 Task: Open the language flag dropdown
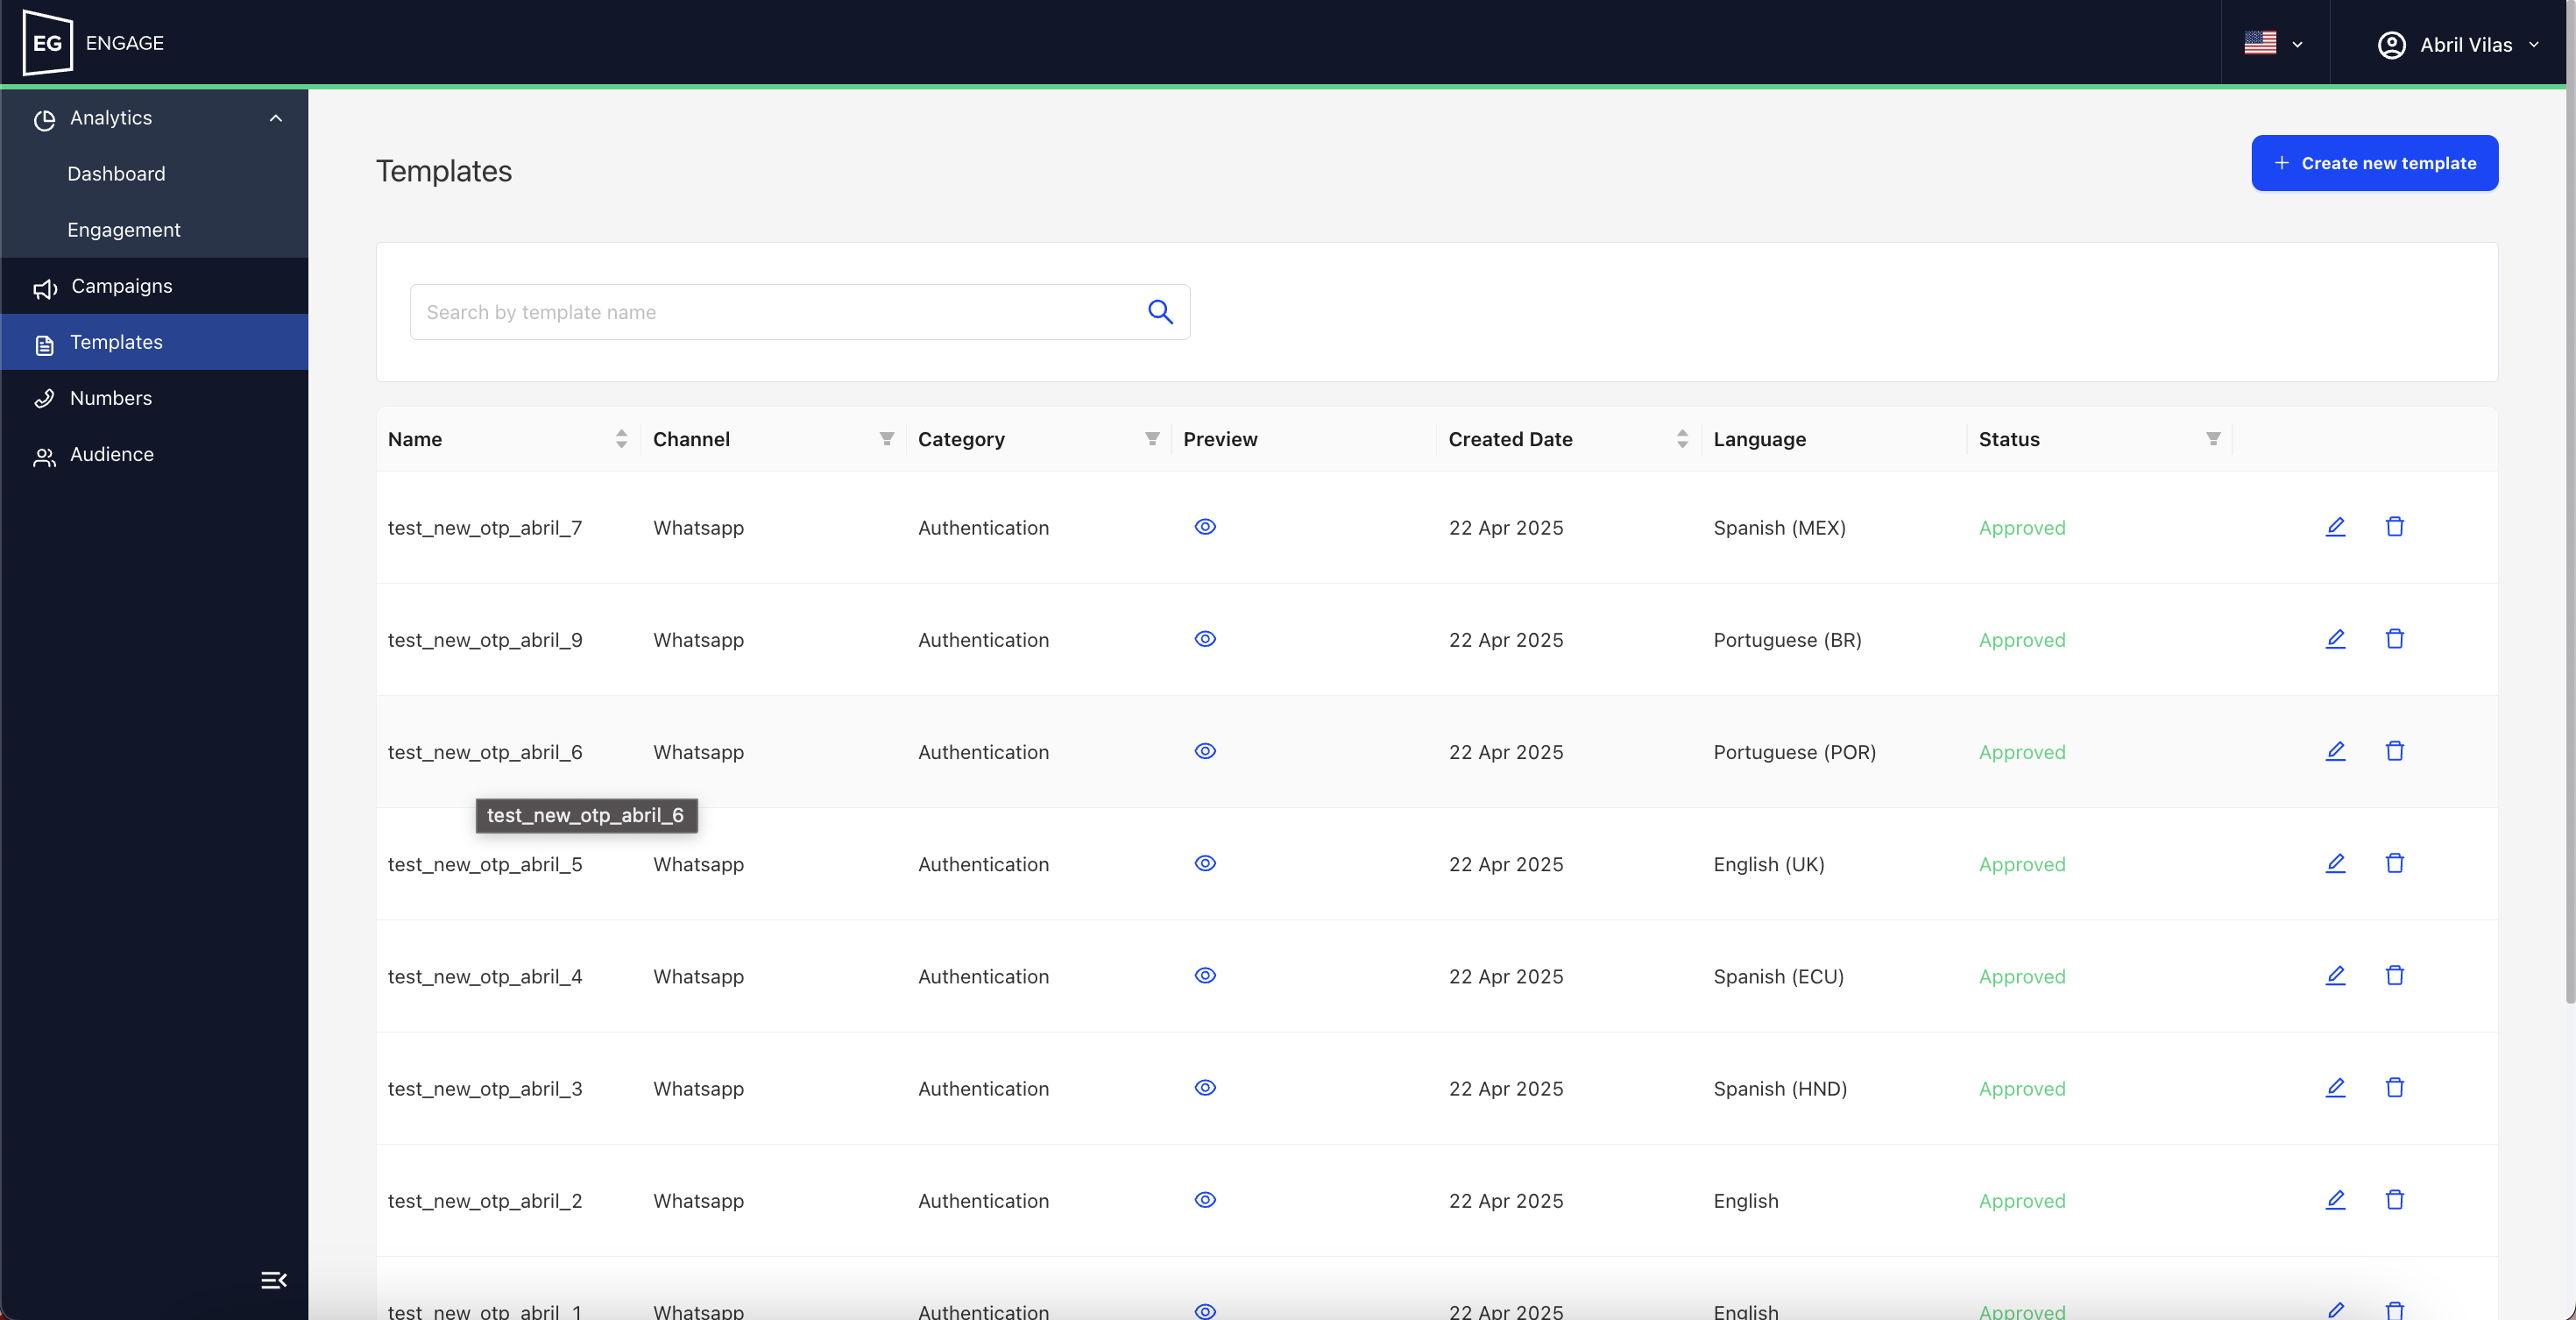tap(2273, 44)
